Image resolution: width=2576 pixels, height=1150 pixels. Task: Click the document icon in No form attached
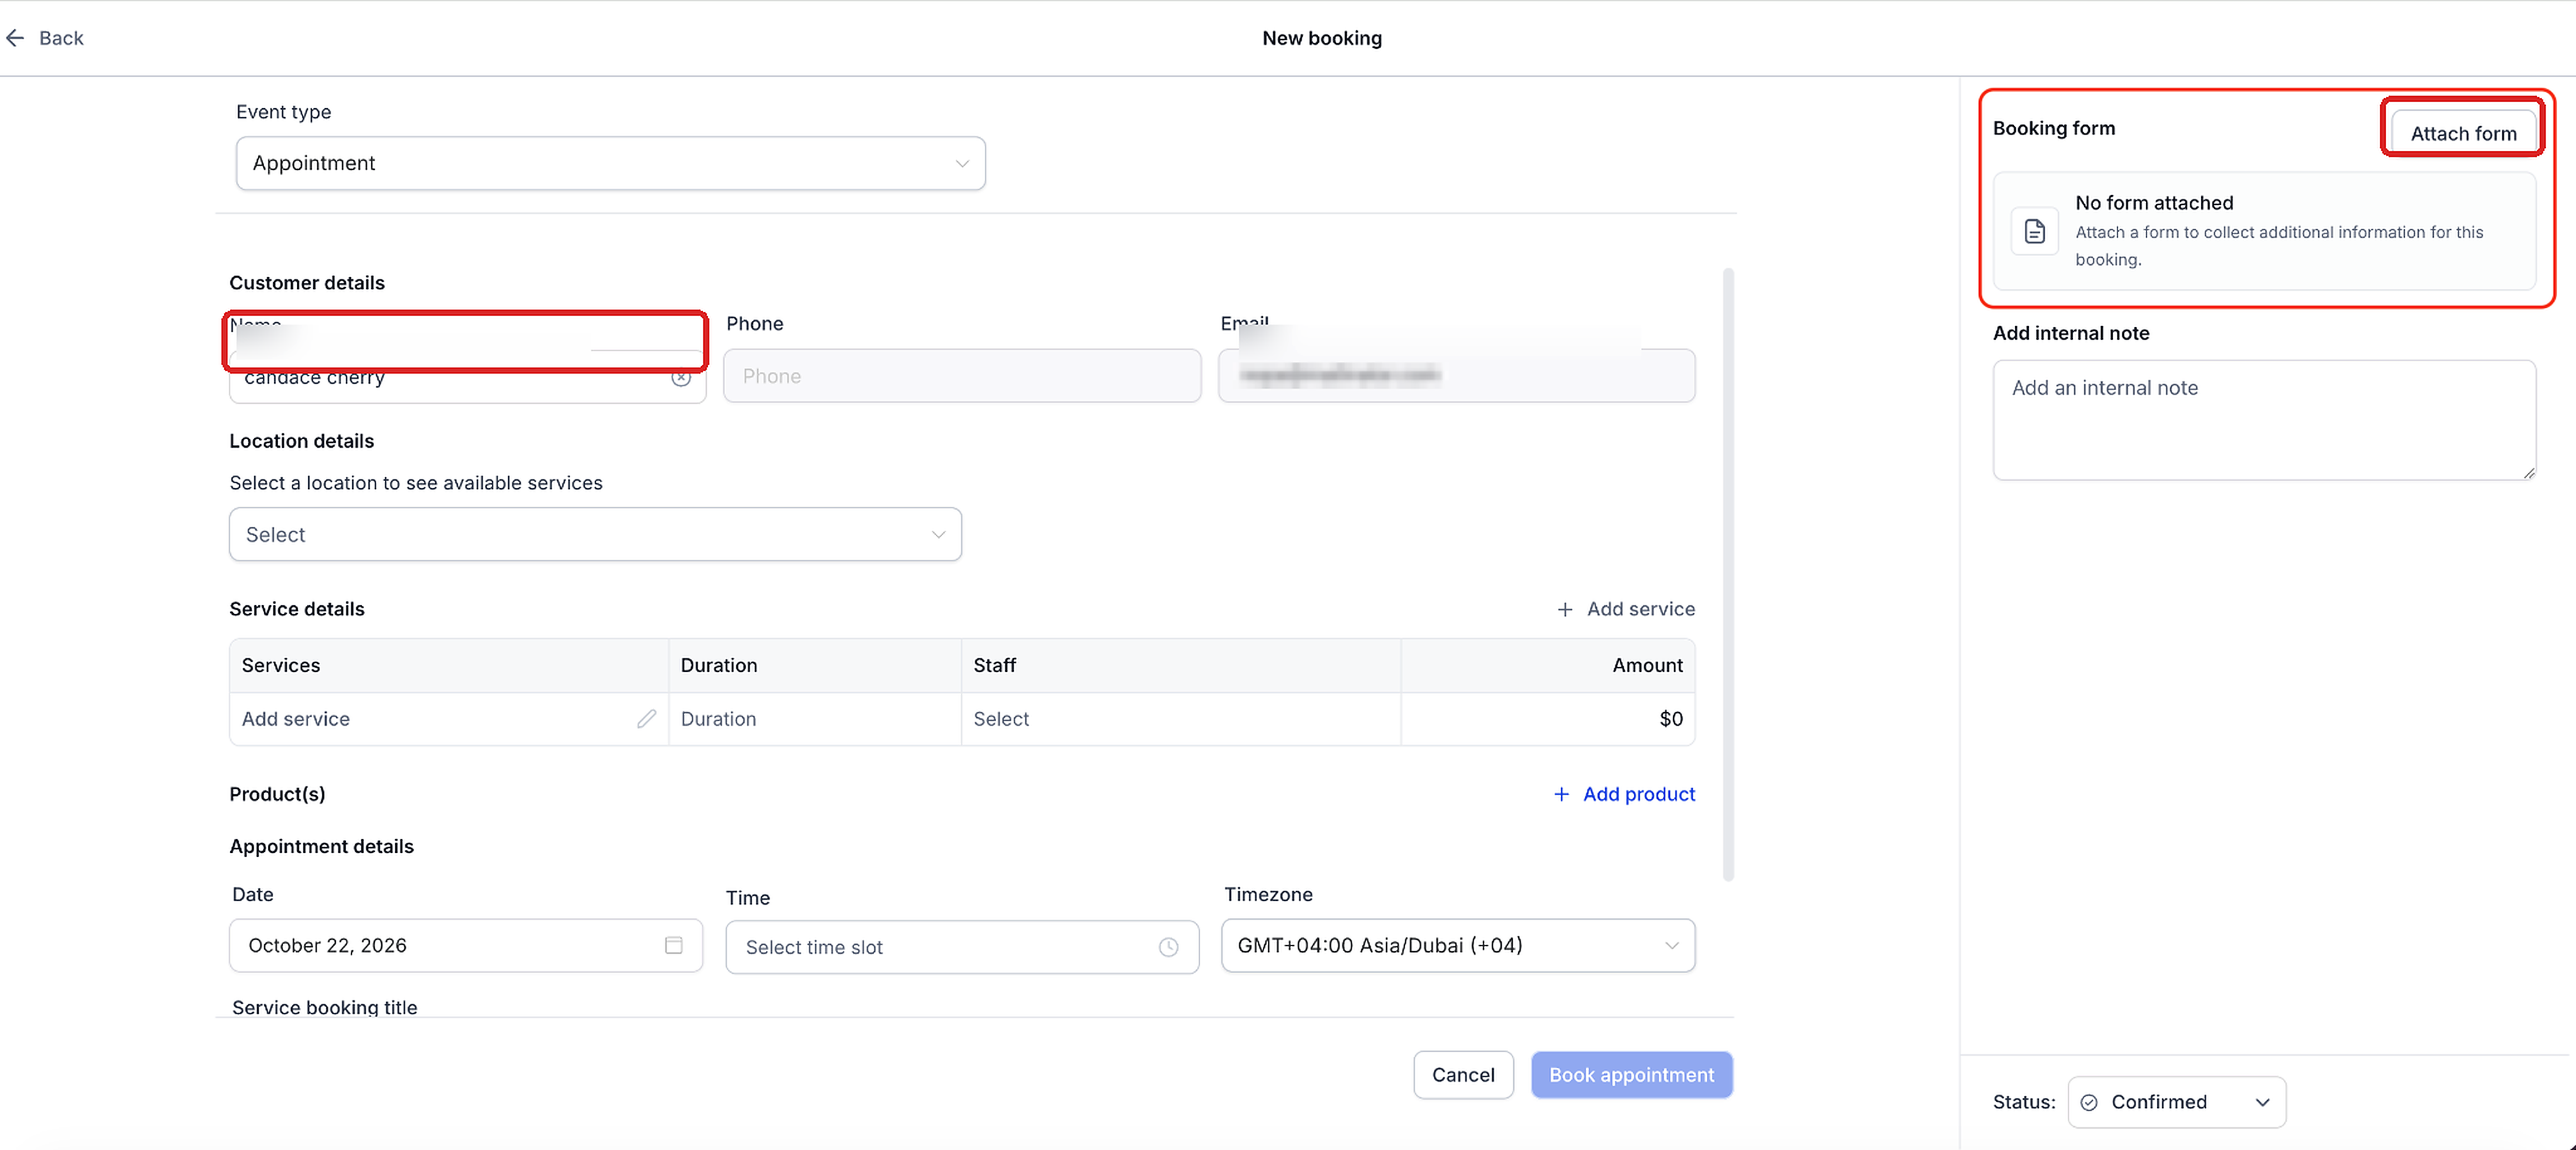(x=2034, y=232)
